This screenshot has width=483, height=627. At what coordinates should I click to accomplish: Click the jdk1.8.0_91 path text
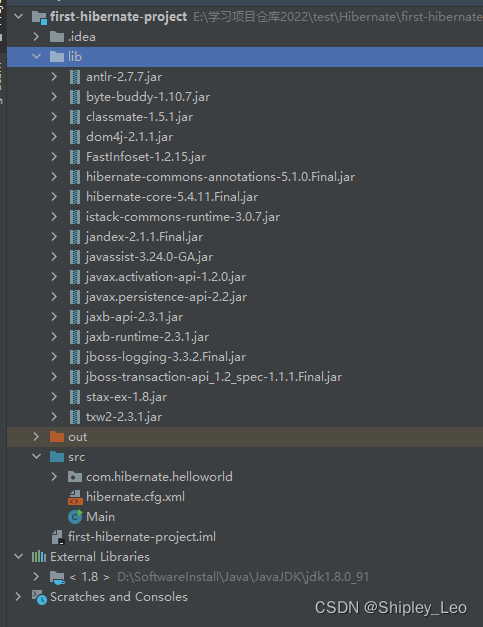tap(243, 577)
